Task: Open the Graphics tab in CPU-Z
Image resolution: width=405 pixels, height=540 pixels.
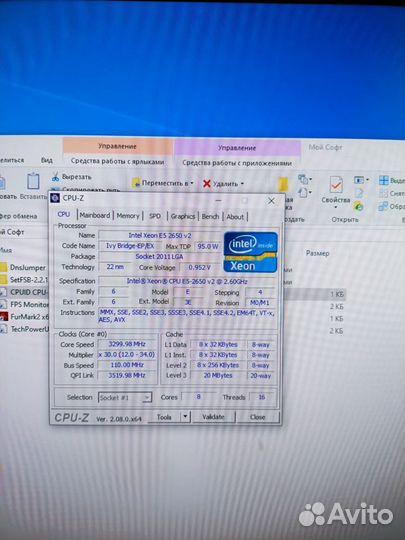Action: coord(183,216)
